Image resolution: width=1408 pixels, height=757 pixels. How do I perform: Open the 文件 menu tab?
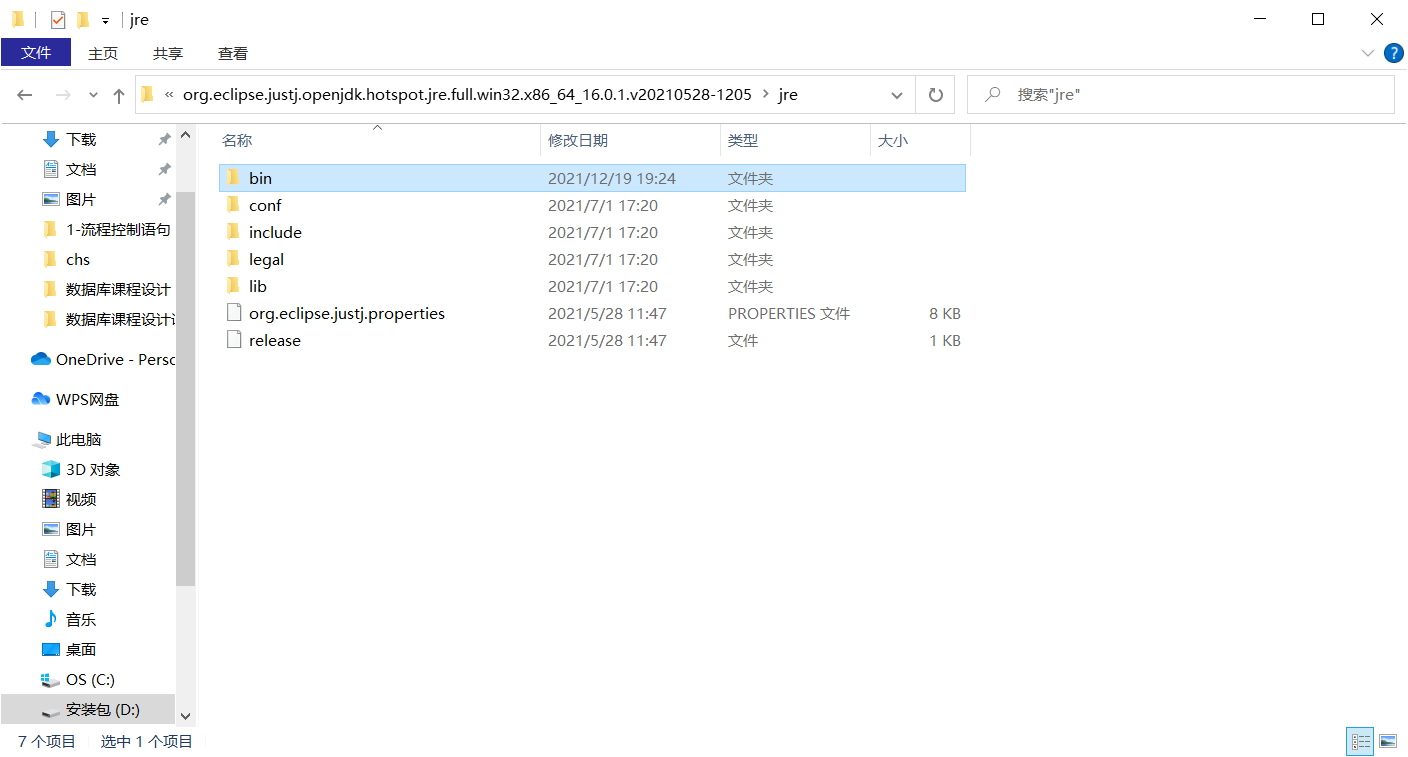36,53
